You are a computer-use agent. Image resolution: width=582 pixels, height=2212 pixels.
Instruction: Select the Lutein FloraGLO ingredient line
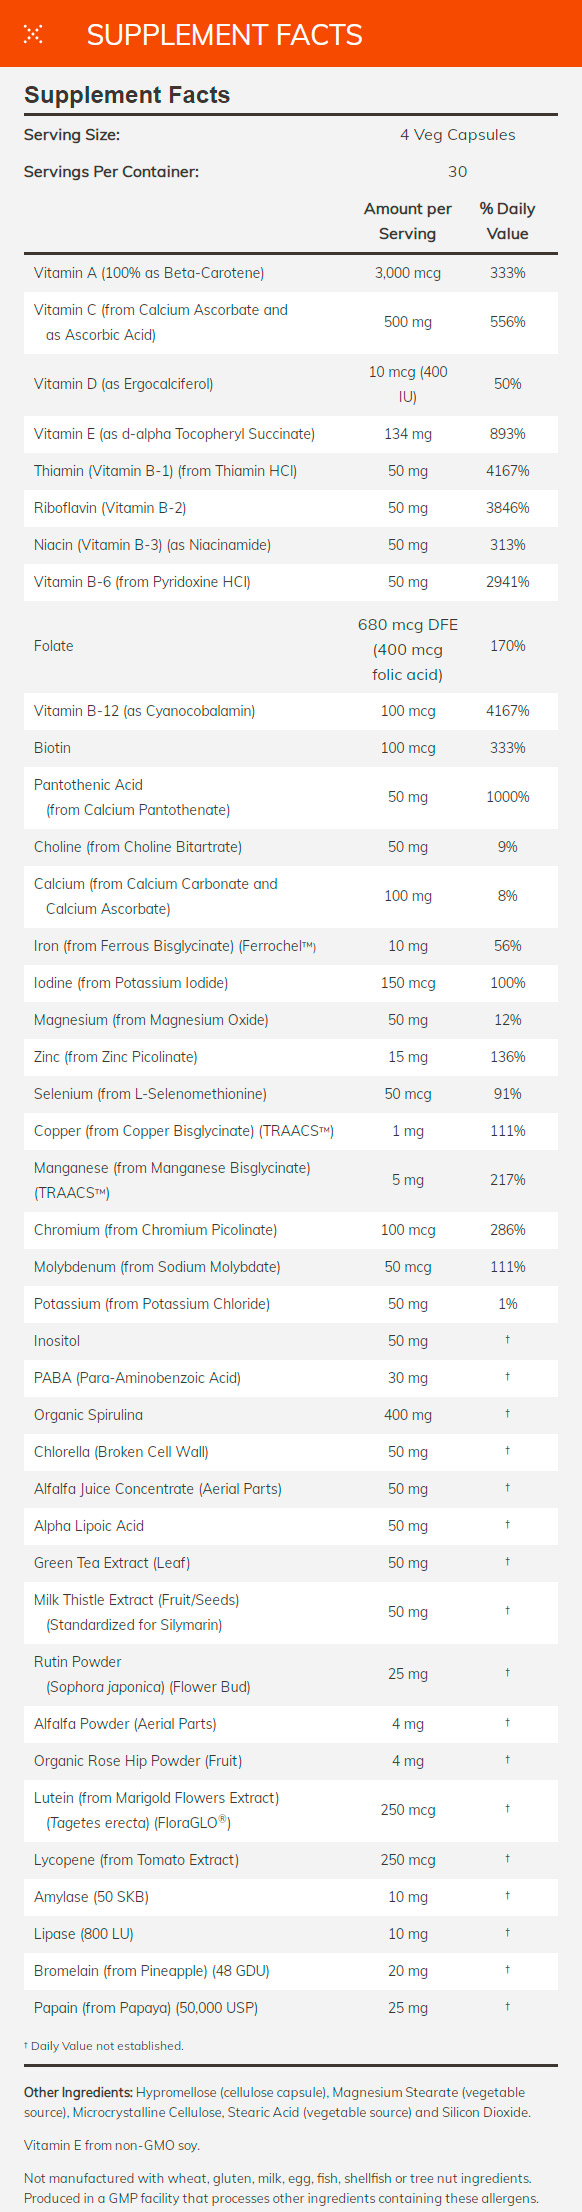tap(157, 1810)
